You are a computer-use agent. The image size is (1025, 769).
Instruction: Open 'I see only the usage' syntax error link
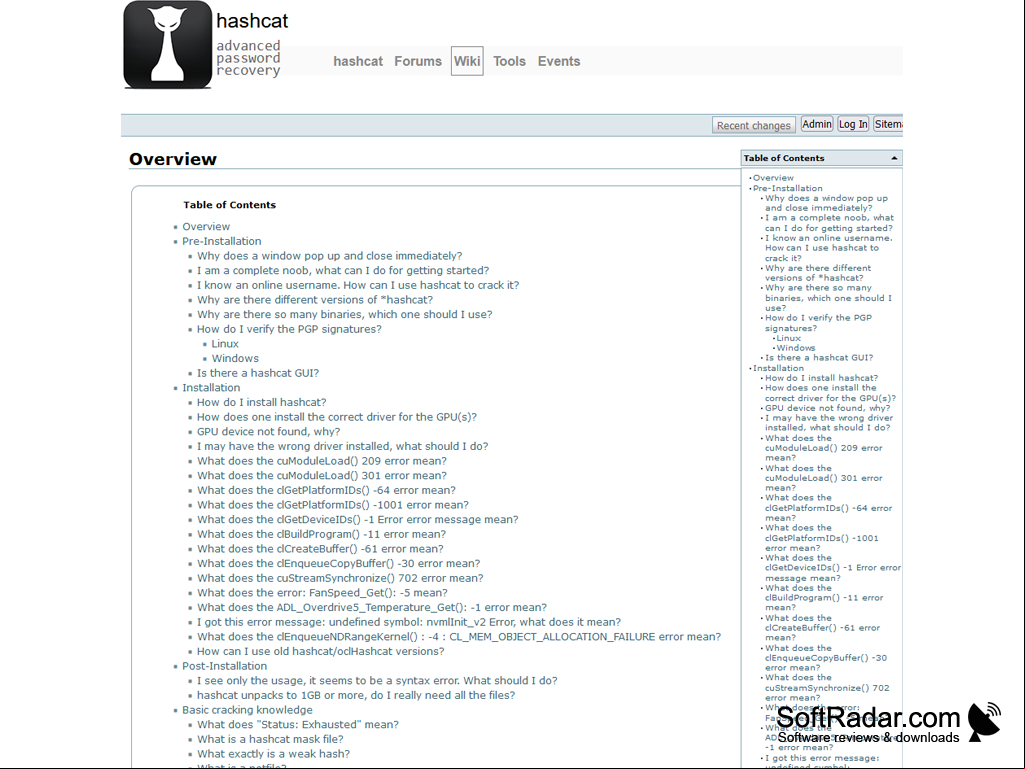[x=377, y=681]
